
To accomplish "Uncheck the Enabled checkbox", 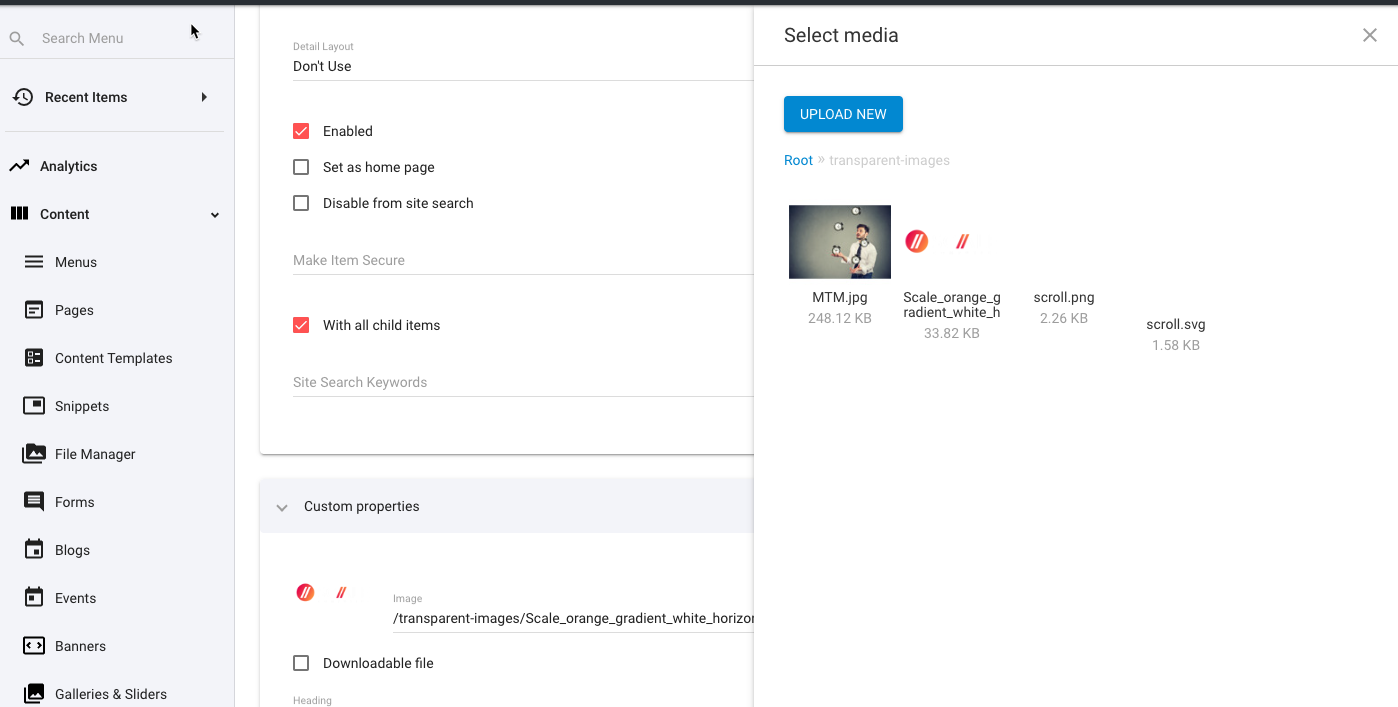I will [x=301, y=131].
